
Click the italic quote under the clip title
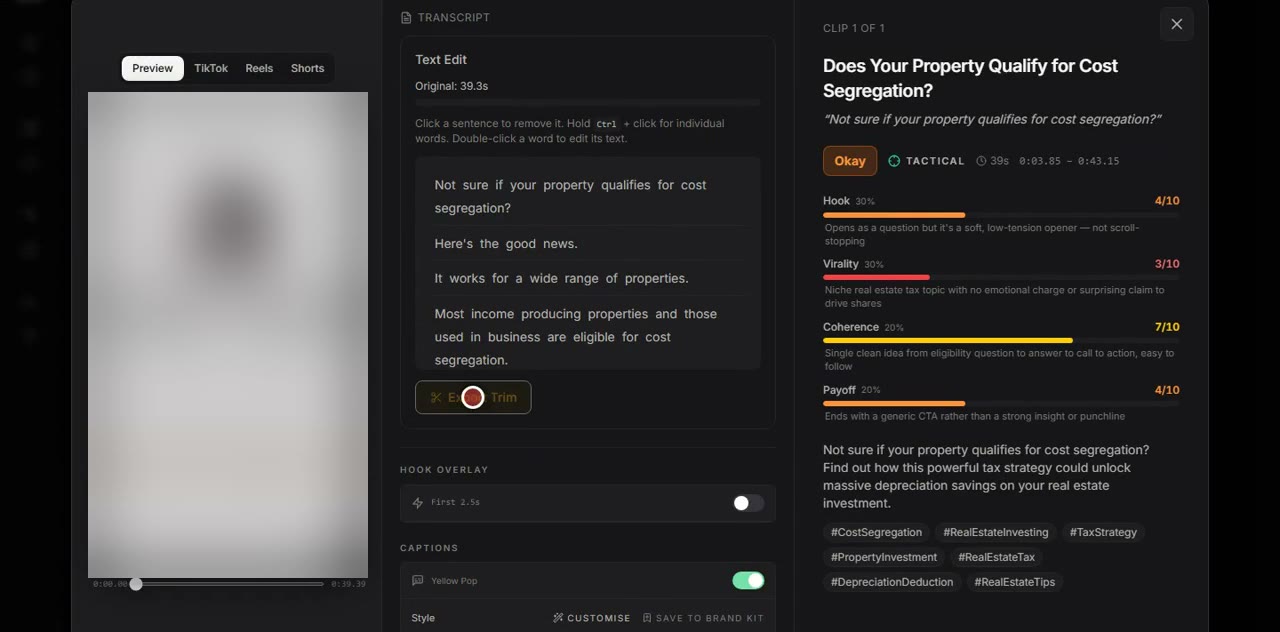(x=992, y=119)
